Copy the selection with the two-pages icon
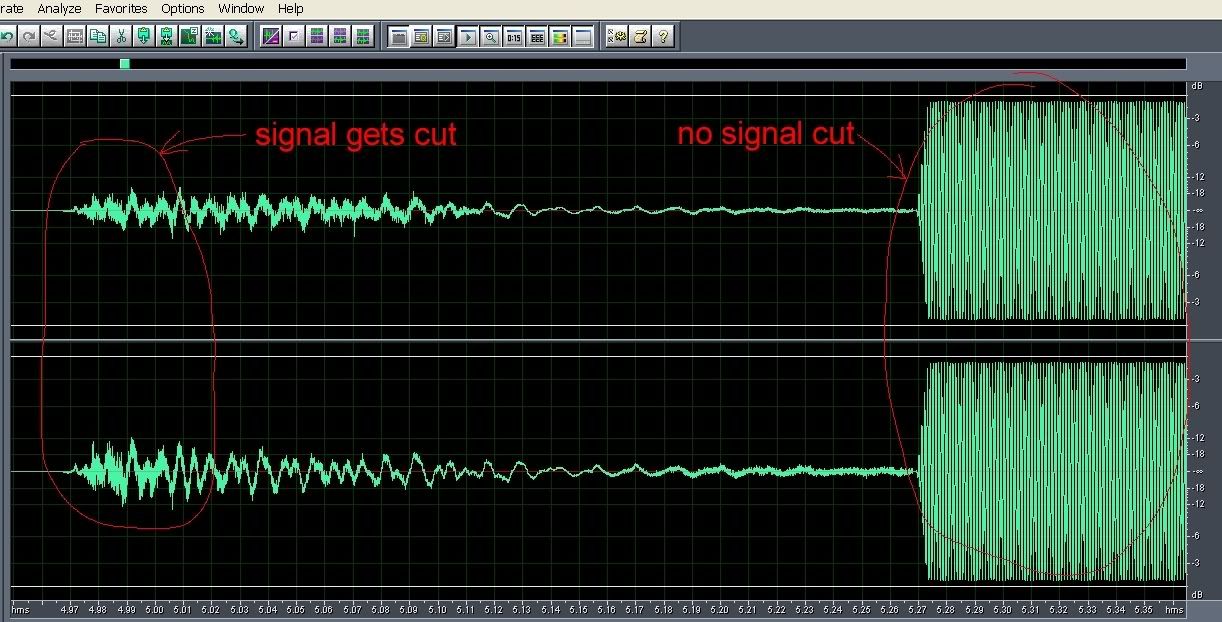Image resolution: width=1222 pixels, height=622 pixels. pos(98,37)
